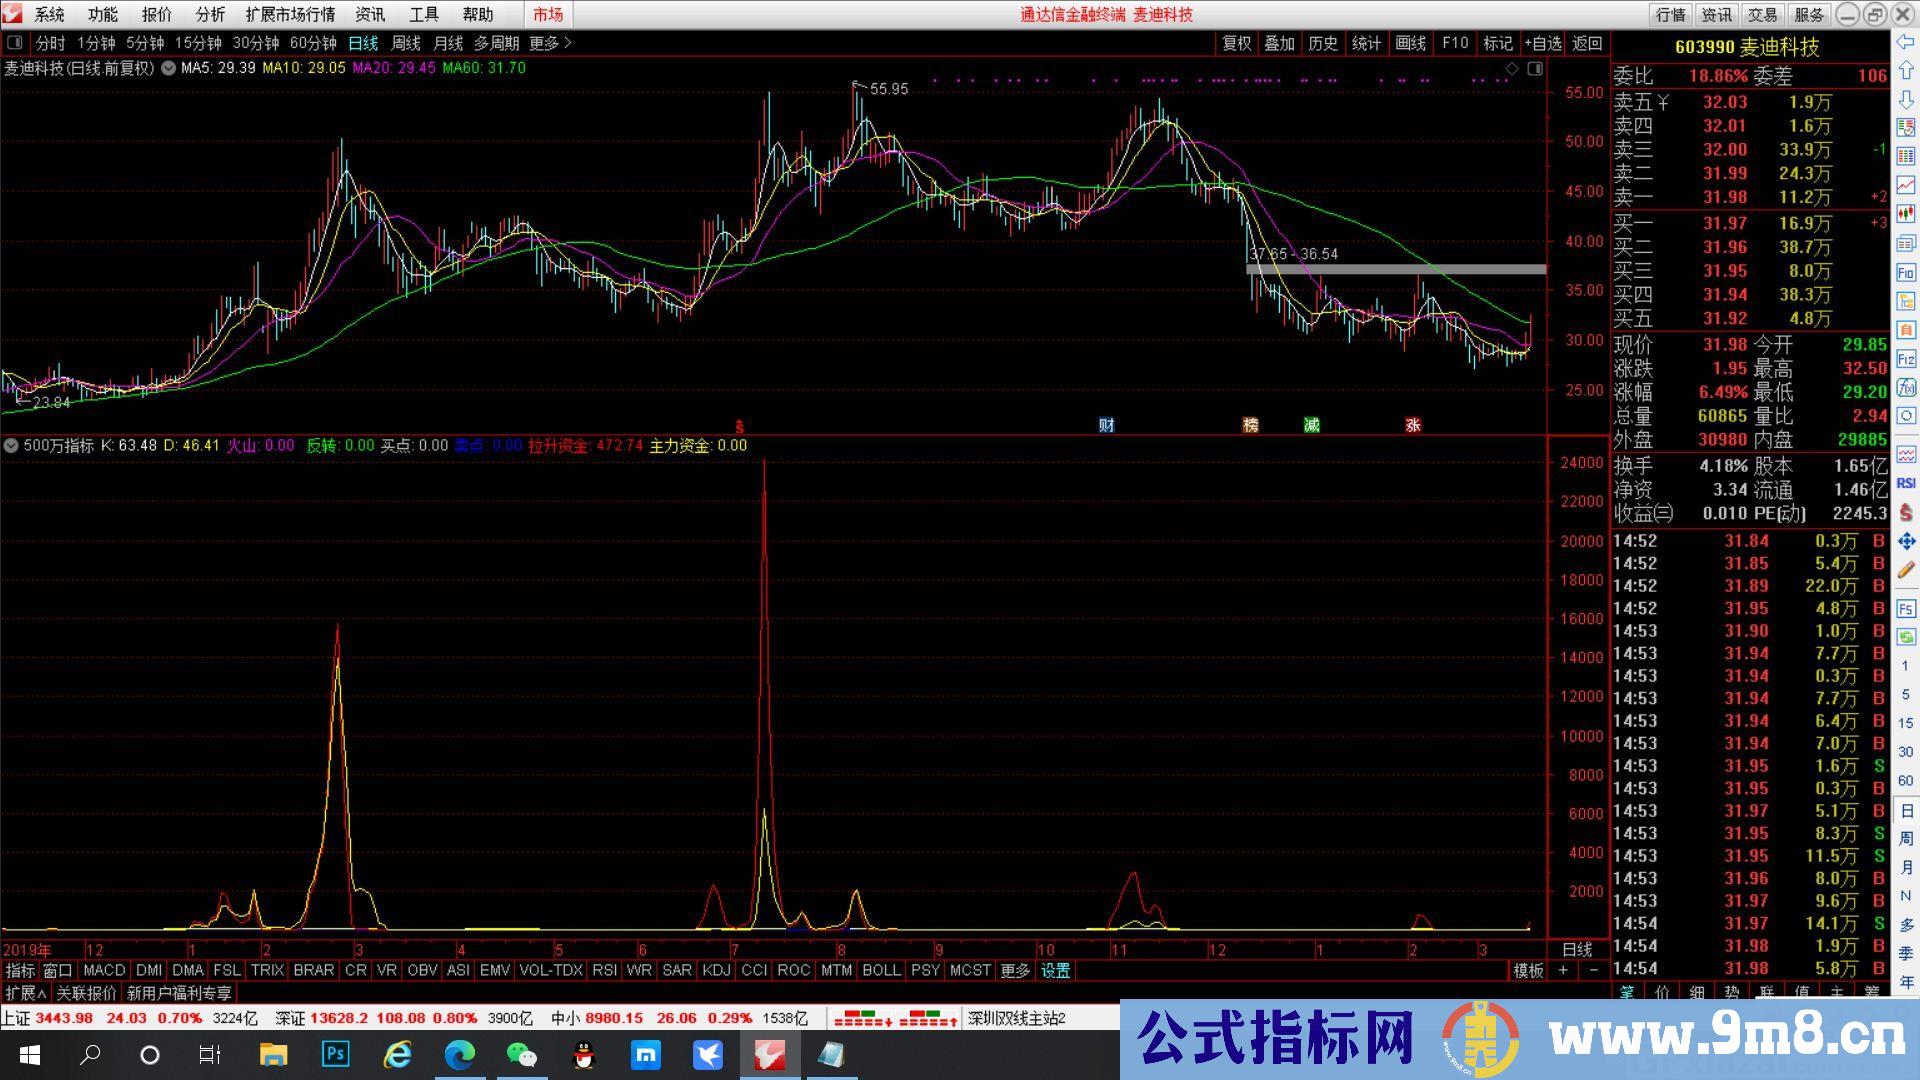Click the candlestick chart sidebar icon
Screen dimensions: 1920x1080
[x=1906, y=215]
